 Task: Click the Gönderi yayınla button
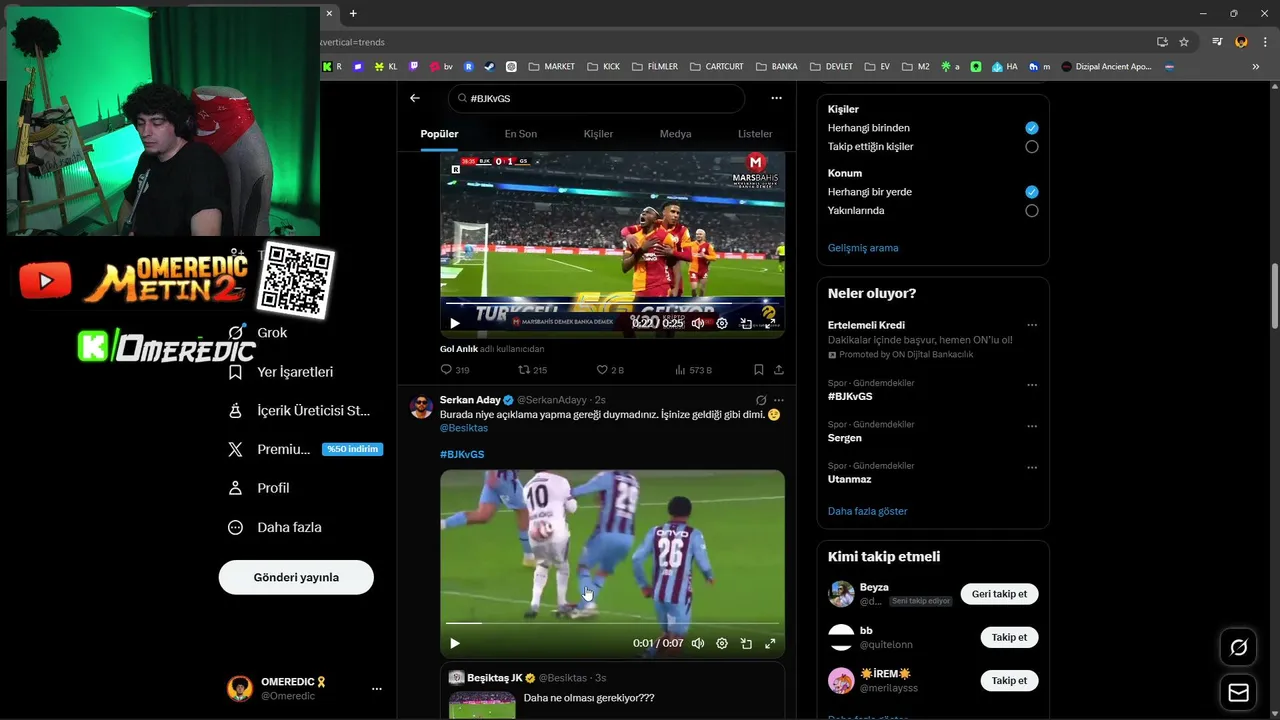pos(296,577)
